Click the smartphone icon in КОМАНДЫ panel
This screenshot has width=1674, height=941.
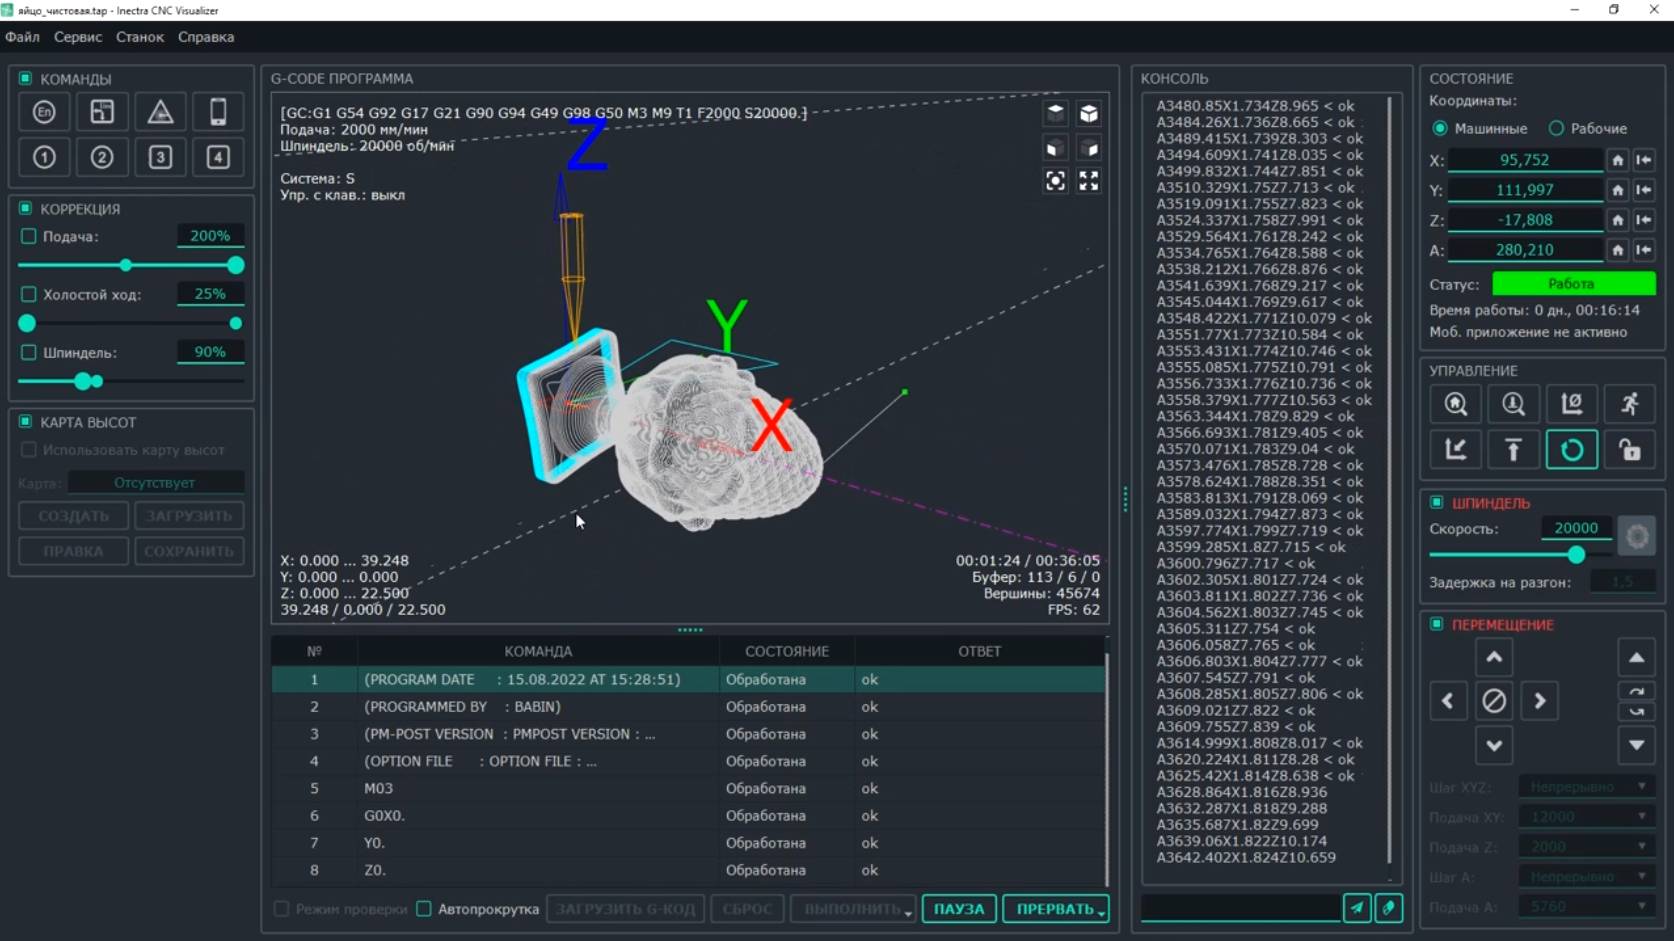(218, 112)
